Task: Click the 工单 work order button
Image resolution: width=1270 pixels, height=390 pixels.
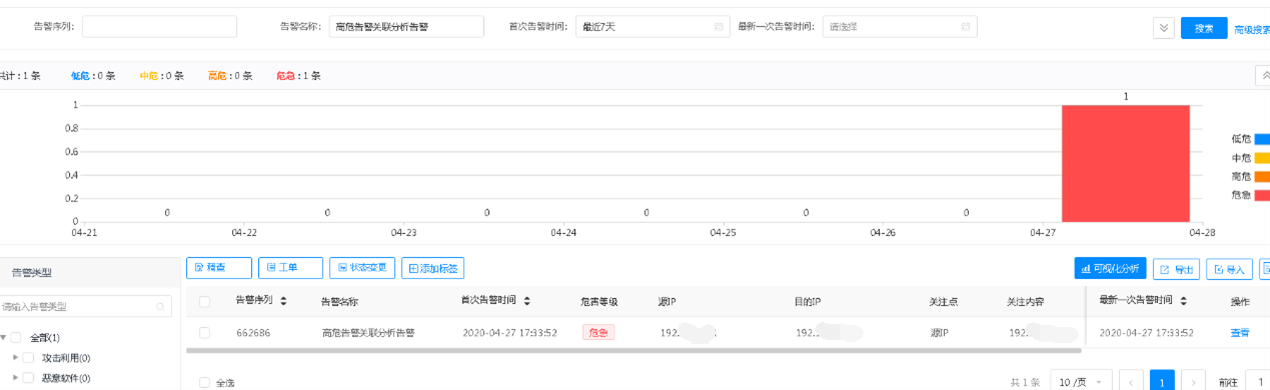Action: [x=290, y=268]
